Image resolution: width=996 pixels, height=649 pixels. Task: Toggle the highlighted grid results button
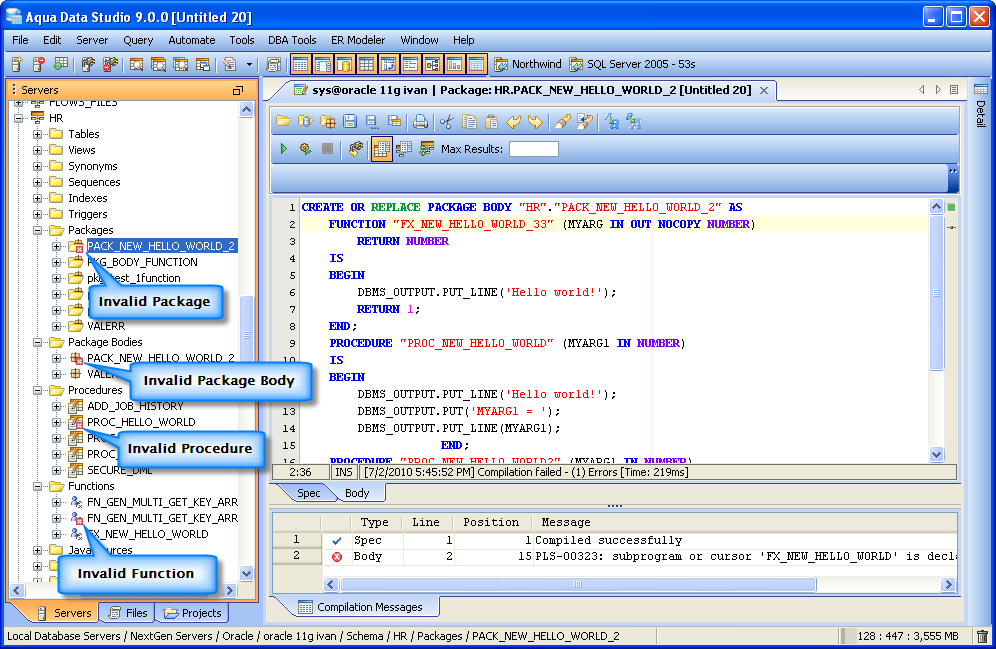pyautogui.click(x=381, y=149)
